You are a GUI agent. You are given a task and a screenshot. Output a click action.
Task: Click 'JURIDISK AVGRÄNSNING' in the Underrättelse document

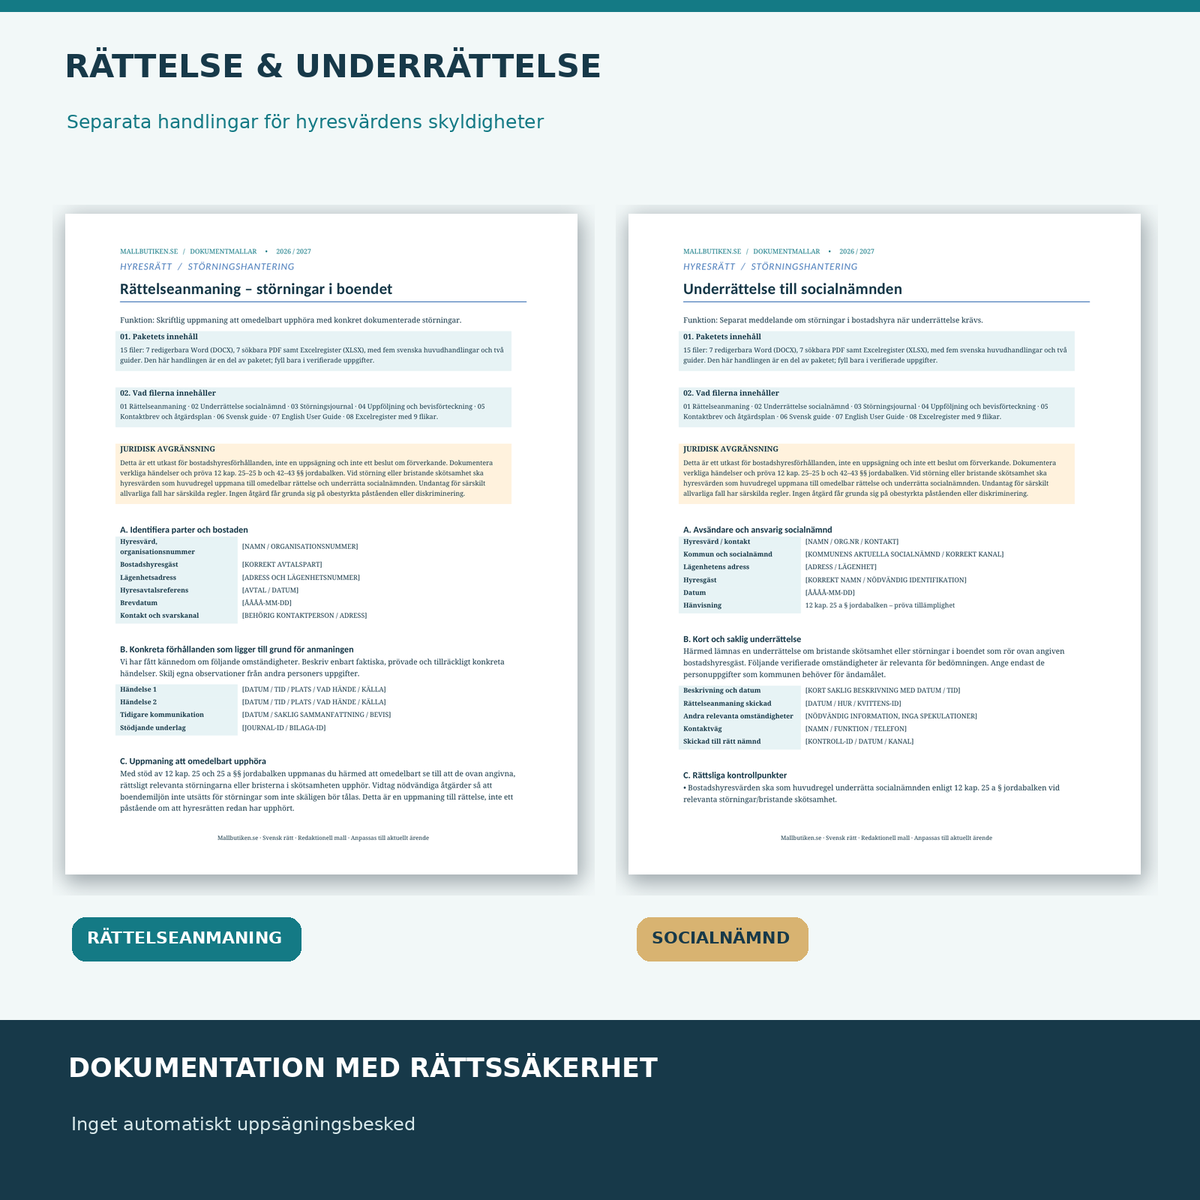point(730,449)
